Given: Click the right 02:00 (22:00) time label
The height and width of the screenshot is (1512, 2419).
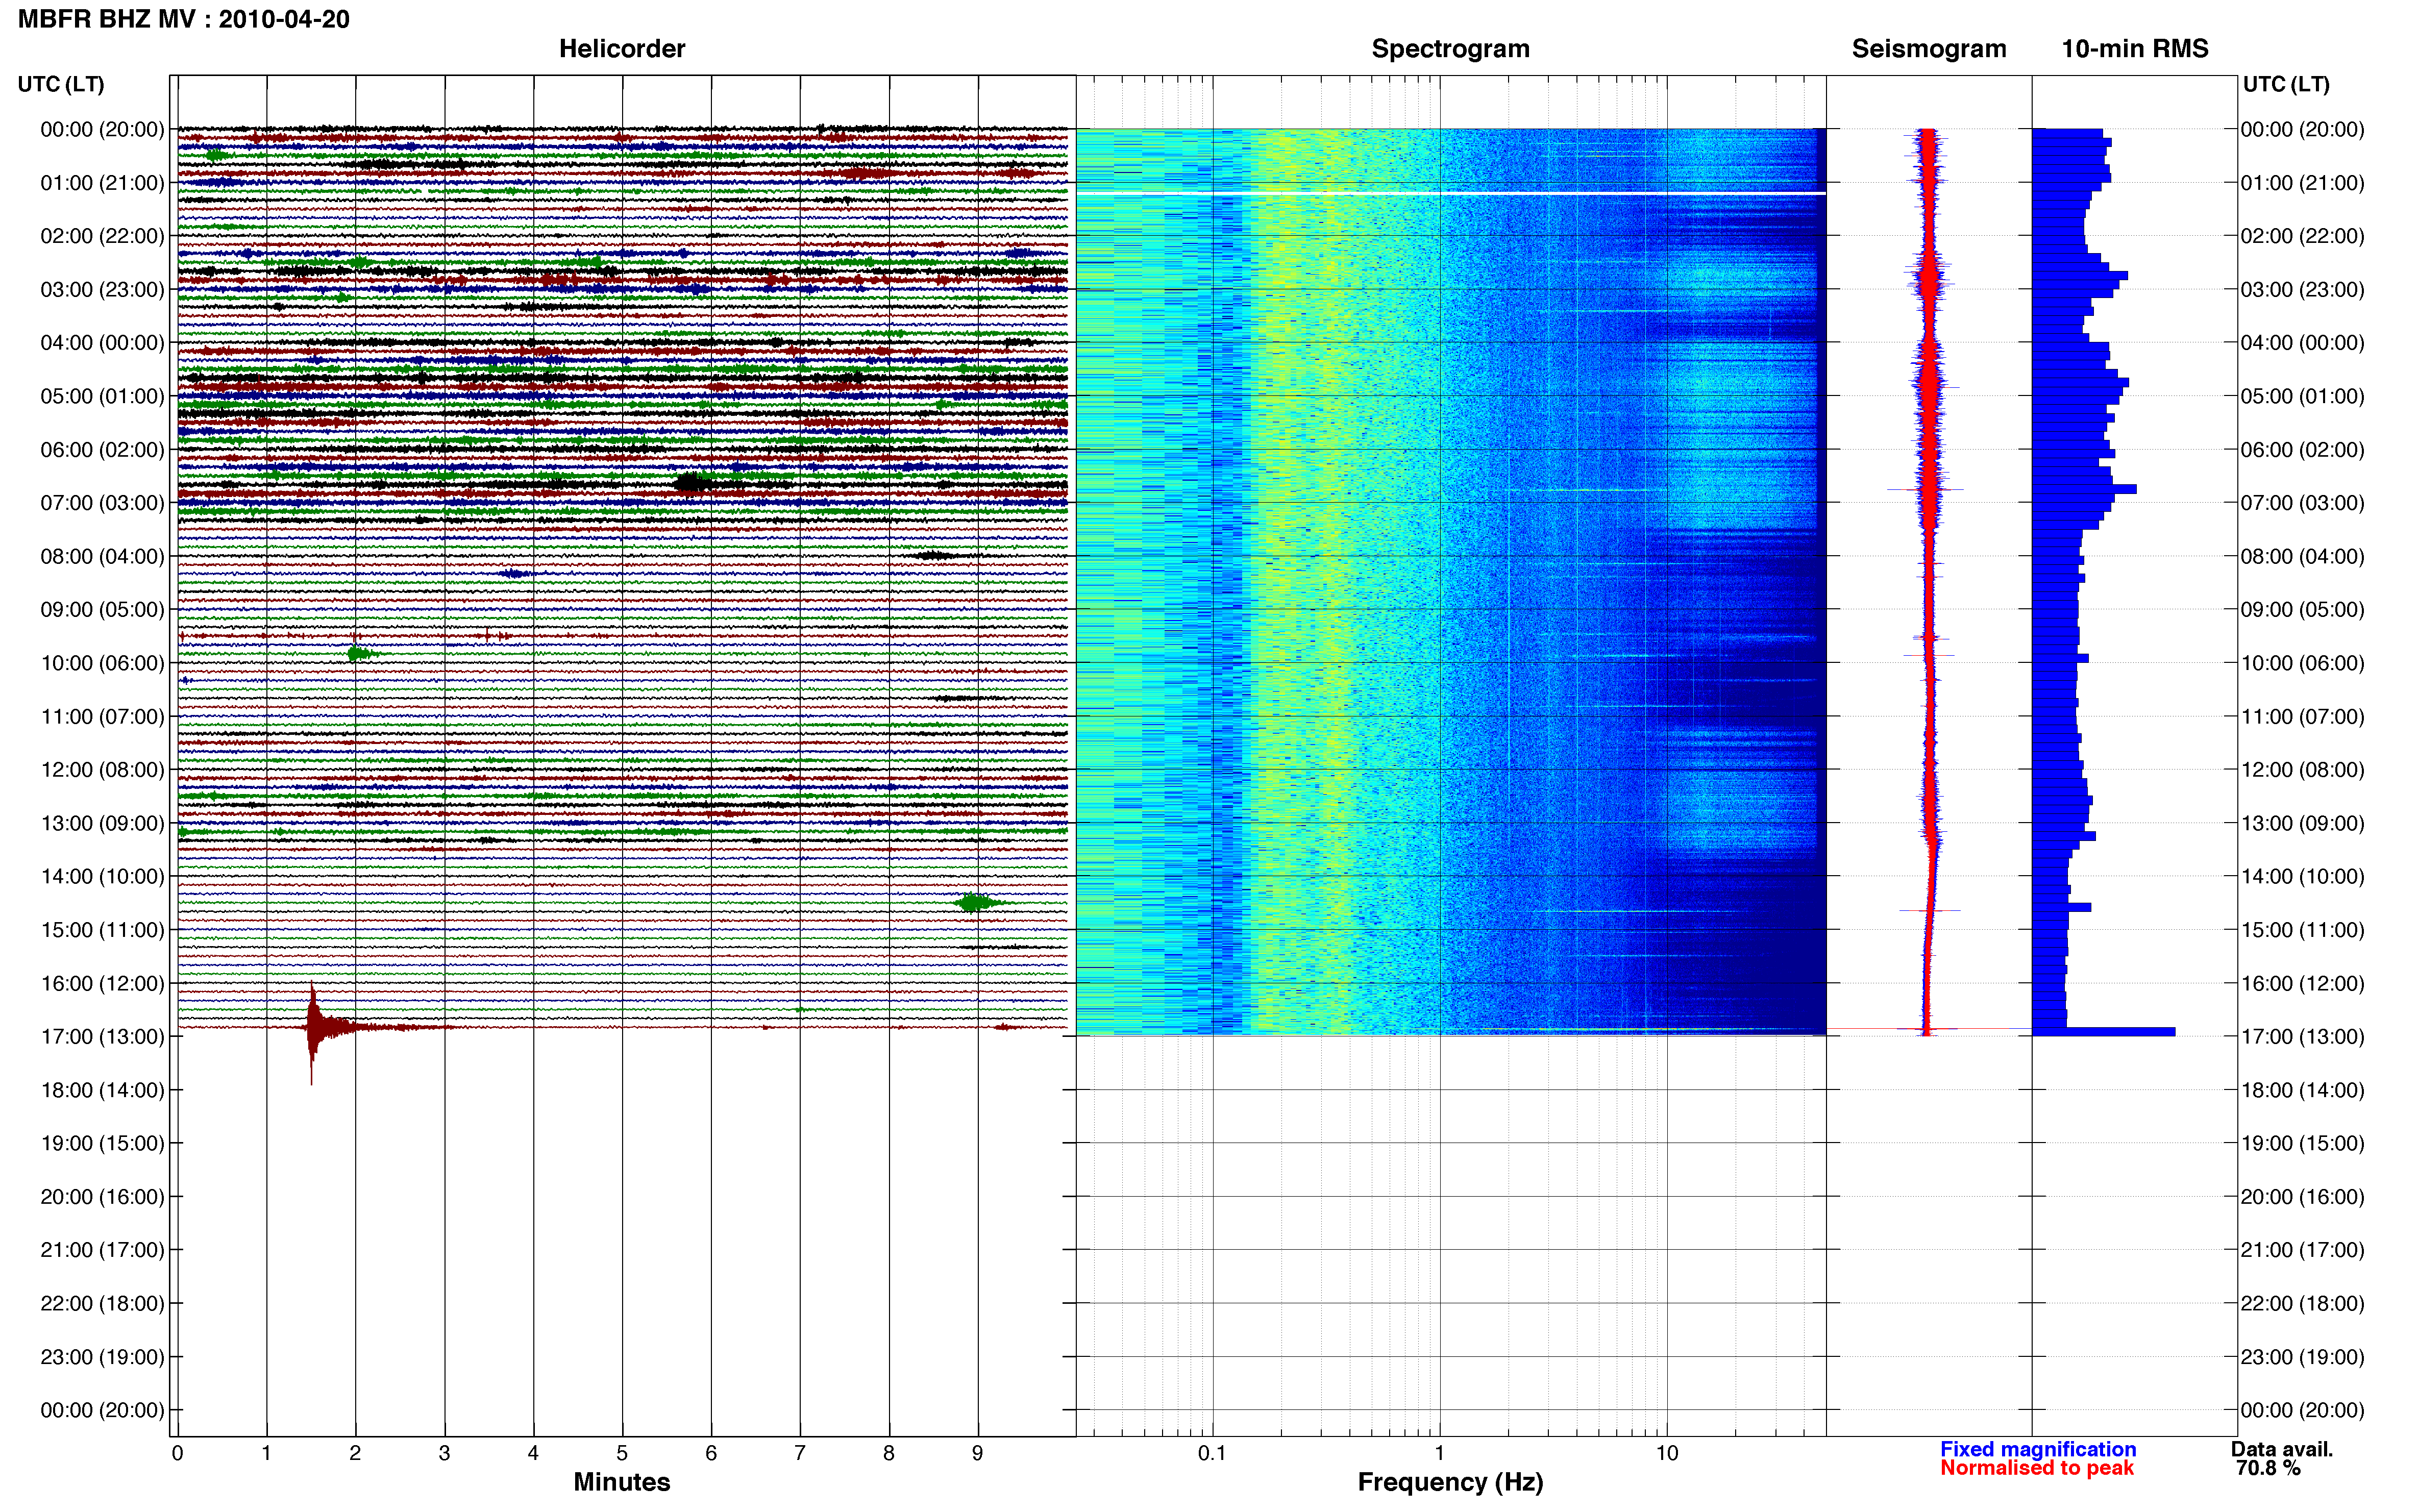Looking at the screenshot, I should pos(2302,236).
